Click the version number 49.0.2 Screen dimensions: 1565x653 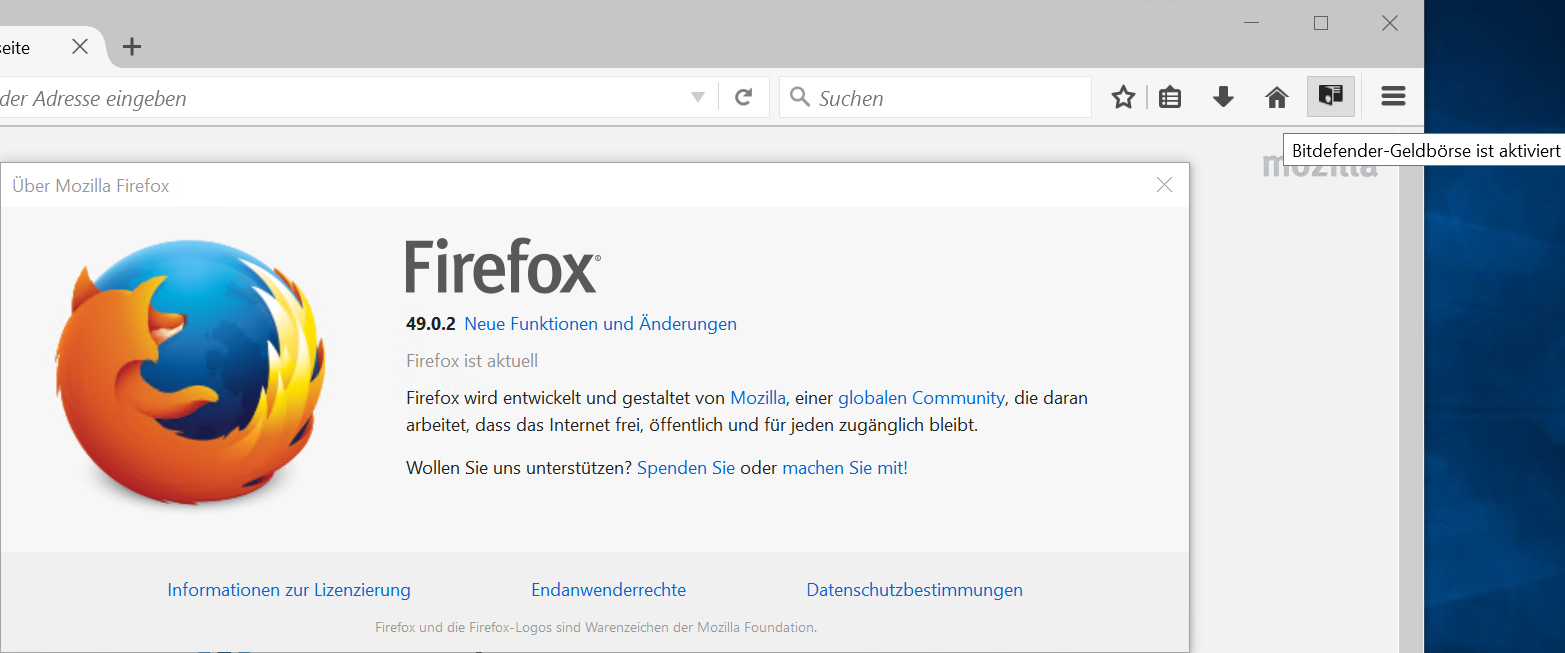431,324
